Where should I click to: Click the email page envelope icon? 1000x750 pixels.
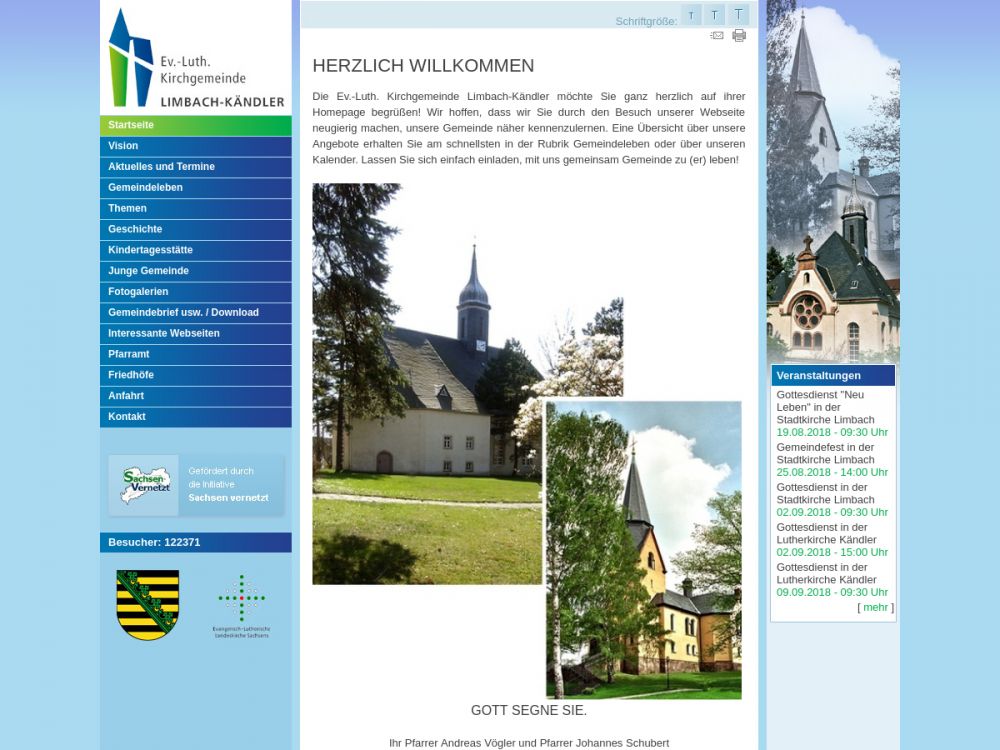717,36
